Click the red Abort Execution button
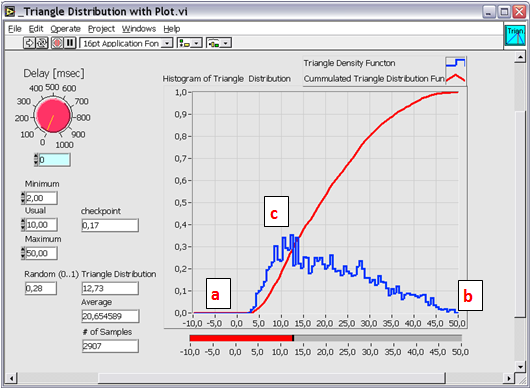The image size is (531, 390). coord(57,43)
